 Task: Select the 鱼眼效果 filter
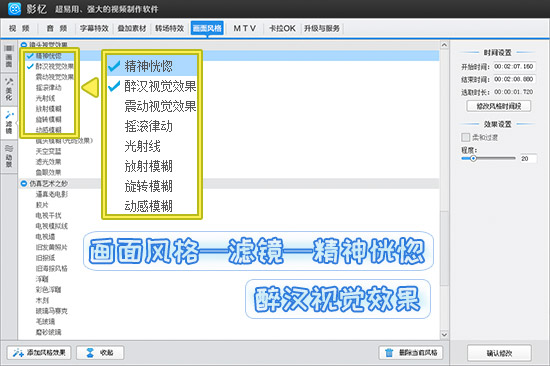[x=48, y=172]
